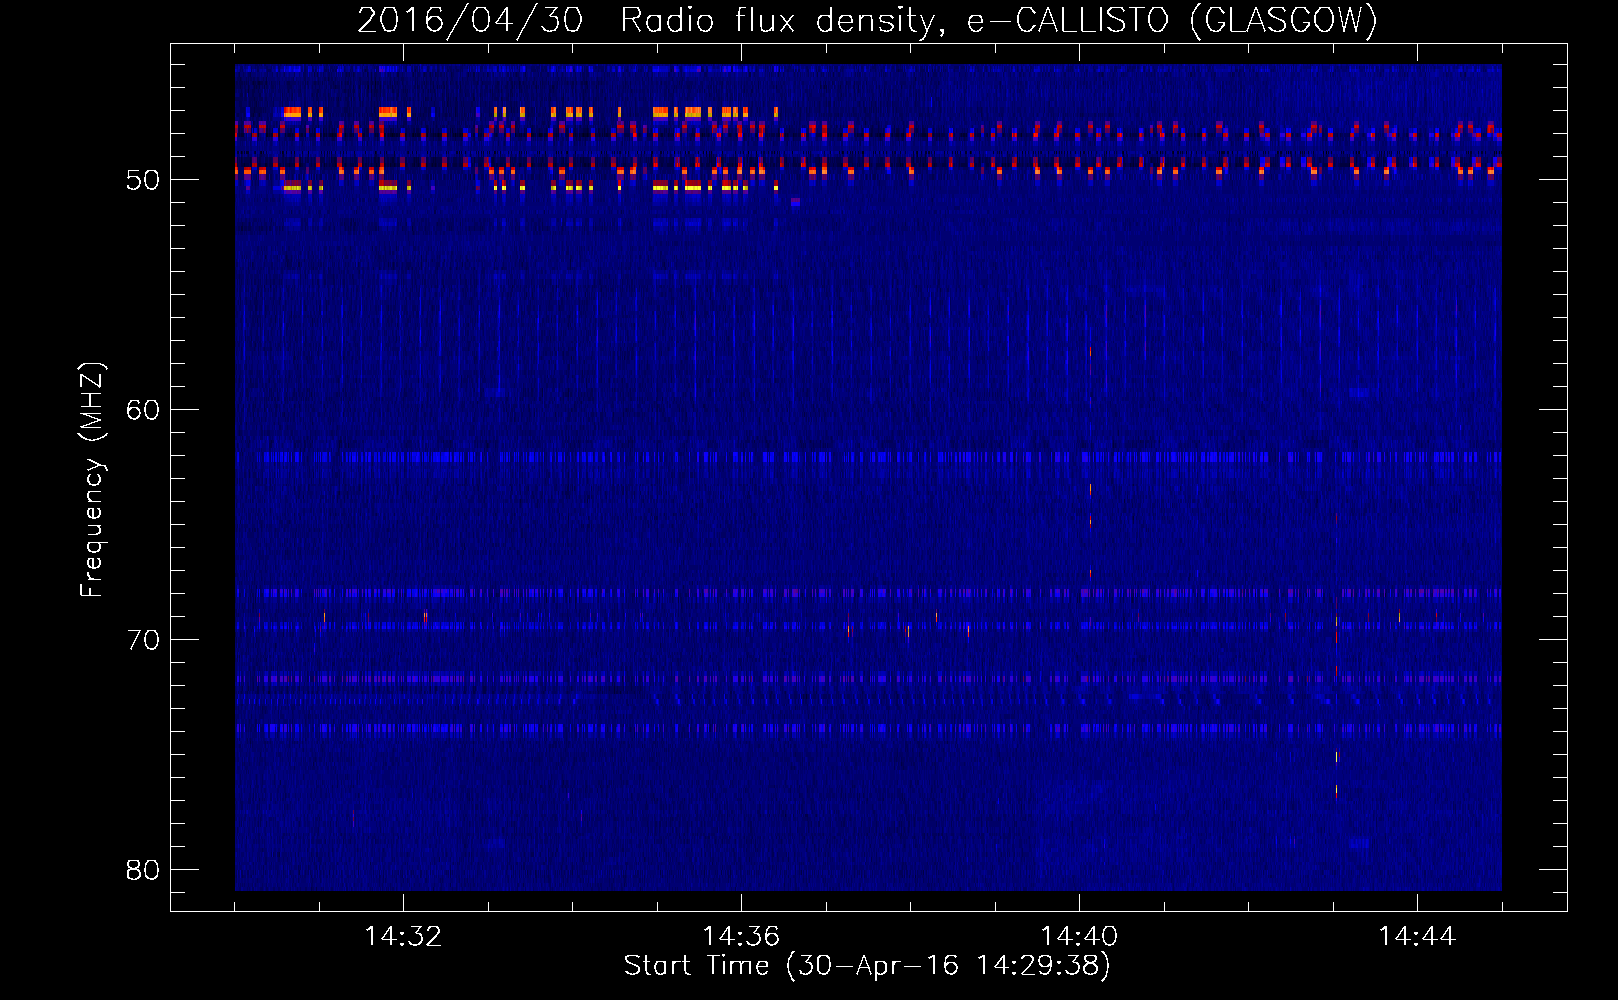Click the 70 frequency tick label
This screenshot has width=1618, height=1000.
[143, 640]
